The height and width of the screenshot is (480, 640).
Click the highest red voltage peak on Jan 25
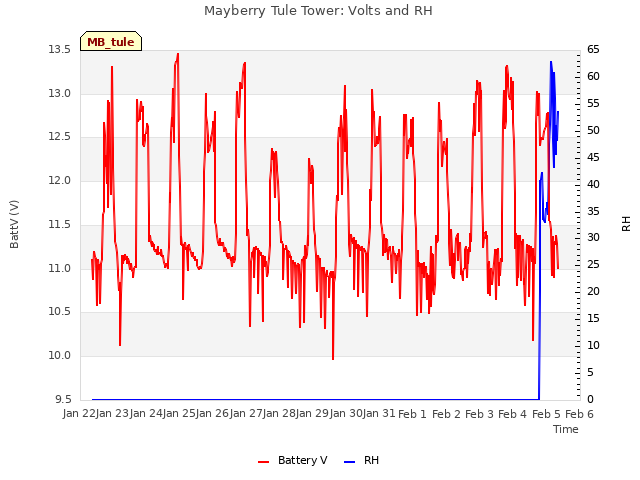pyautogui.click(x=178, y=54)
